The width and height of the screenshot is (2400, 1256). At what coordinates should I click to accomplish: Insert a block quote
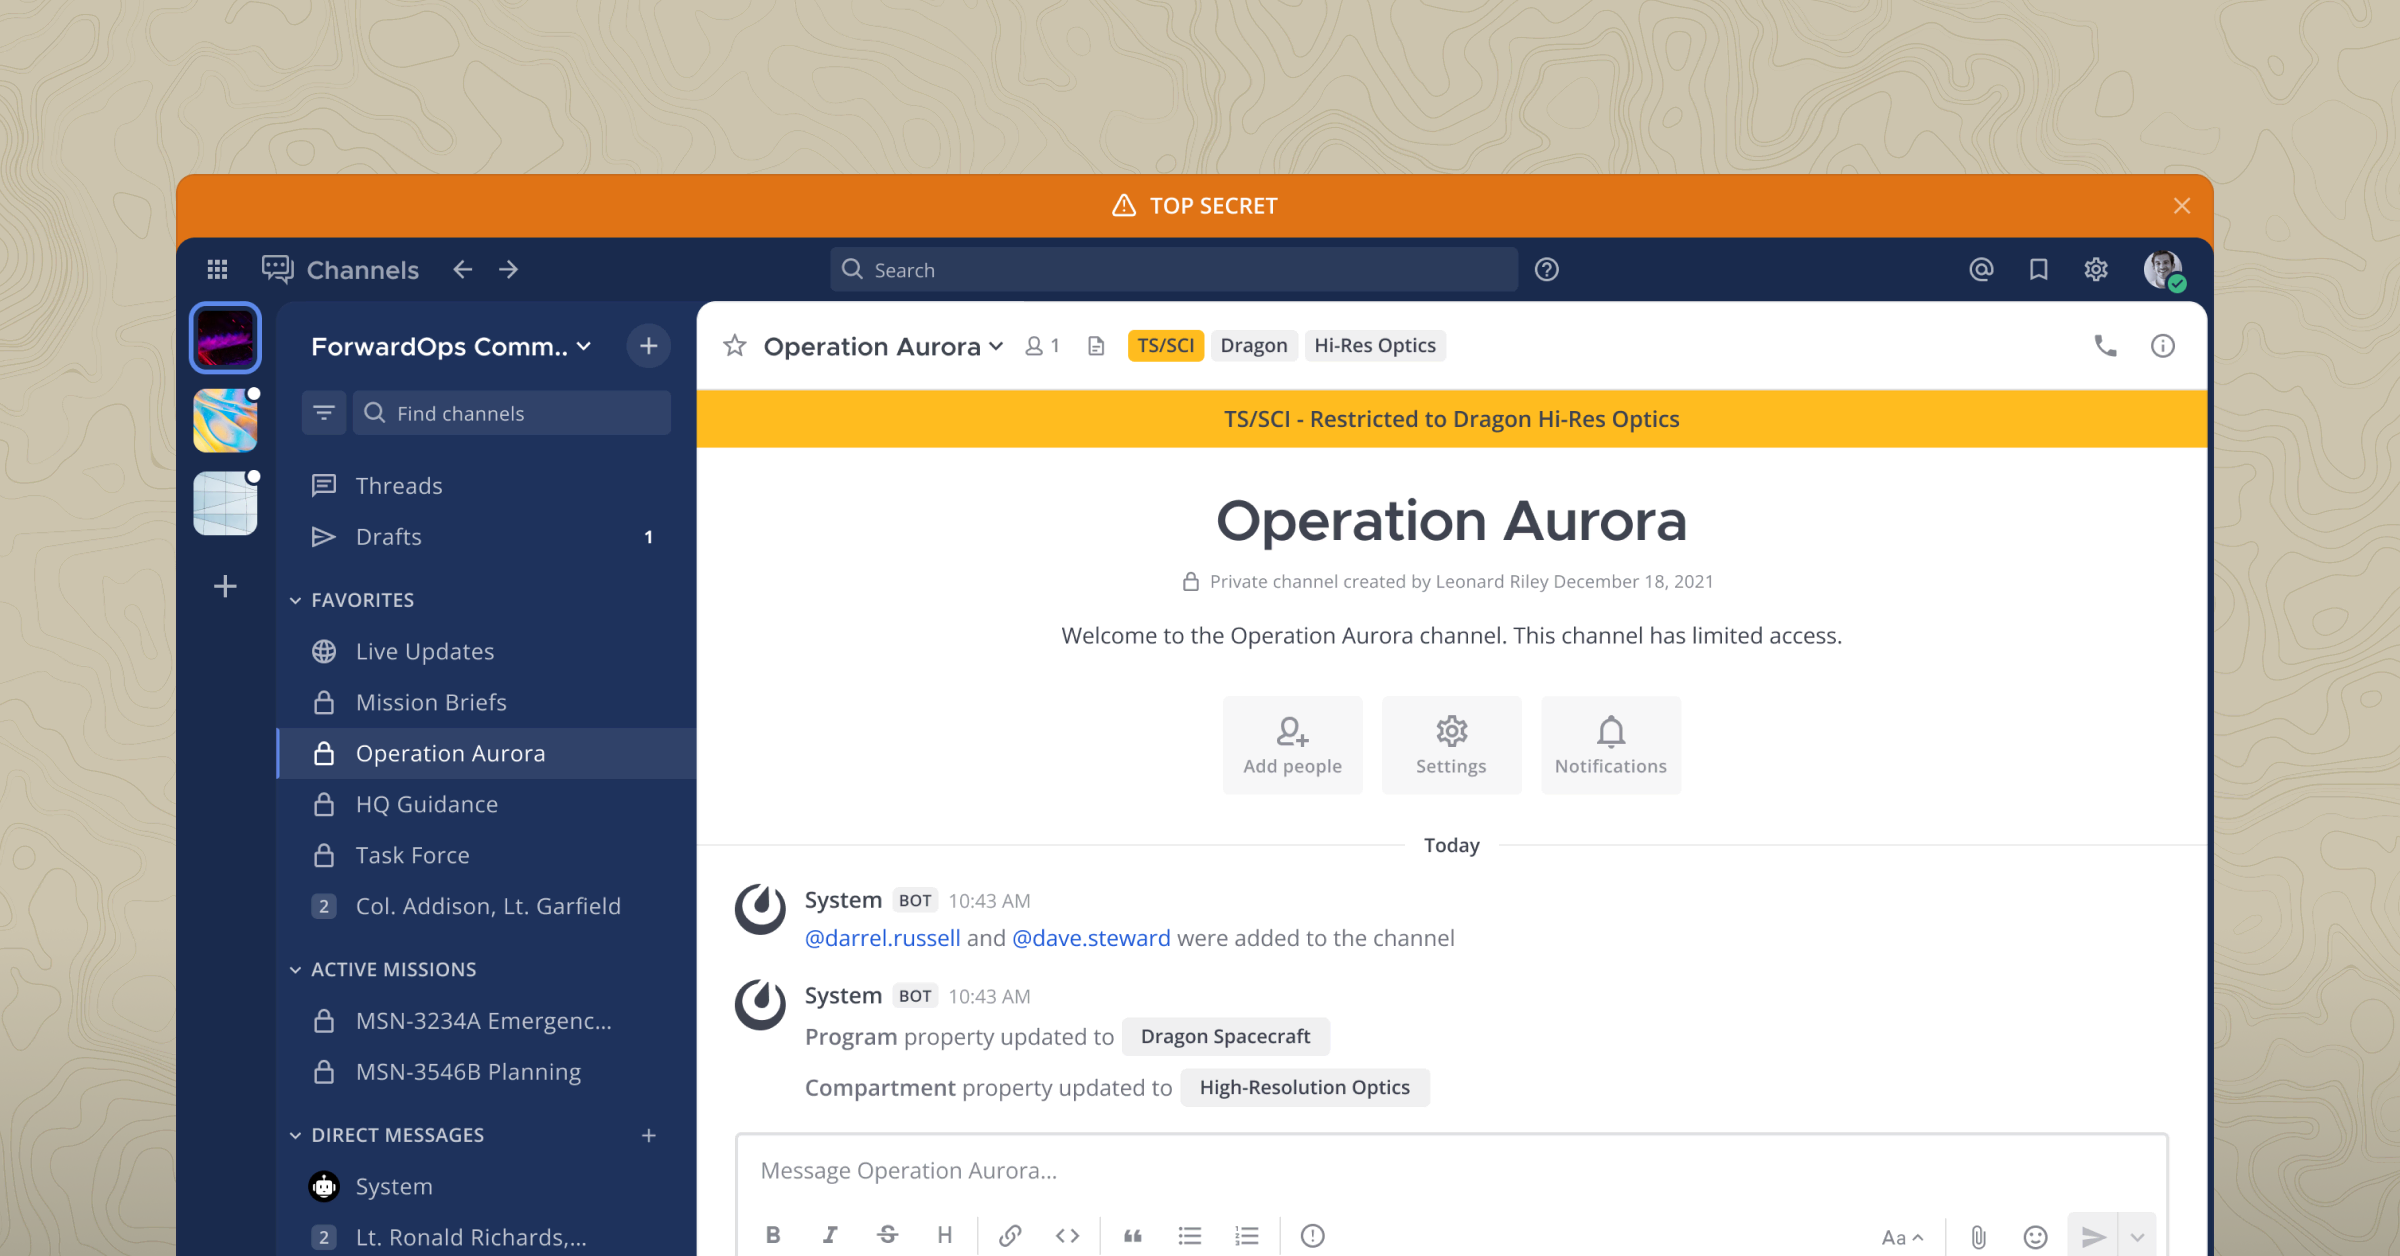pyautogui.click(x=1132, y=1235)
